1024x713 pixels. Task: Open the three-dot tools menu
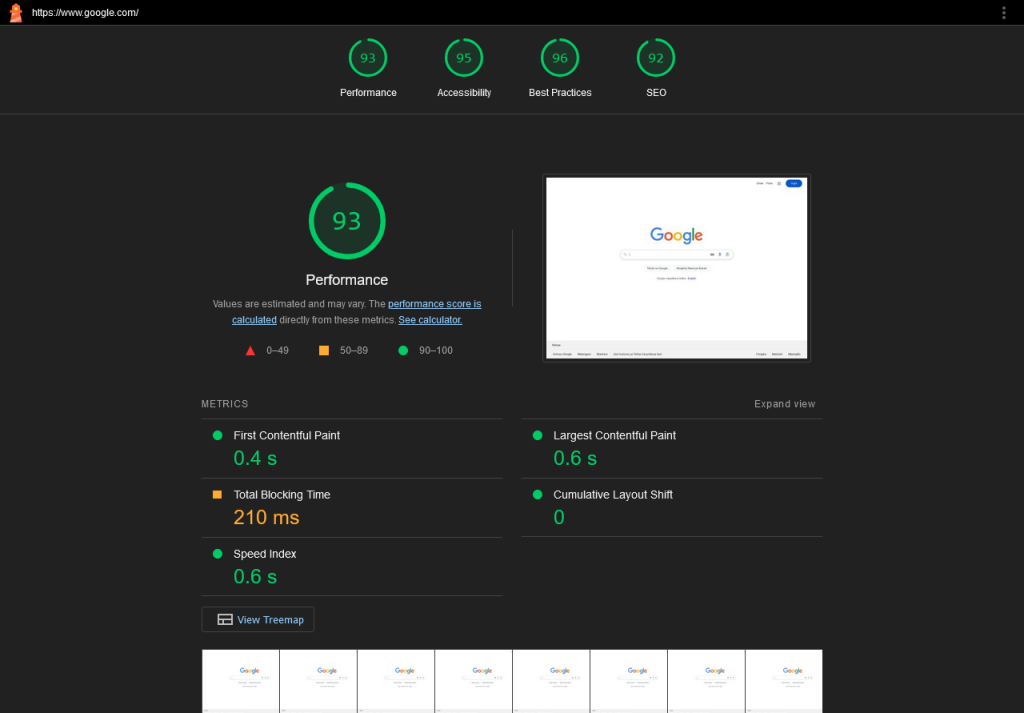coord(1003,13)
